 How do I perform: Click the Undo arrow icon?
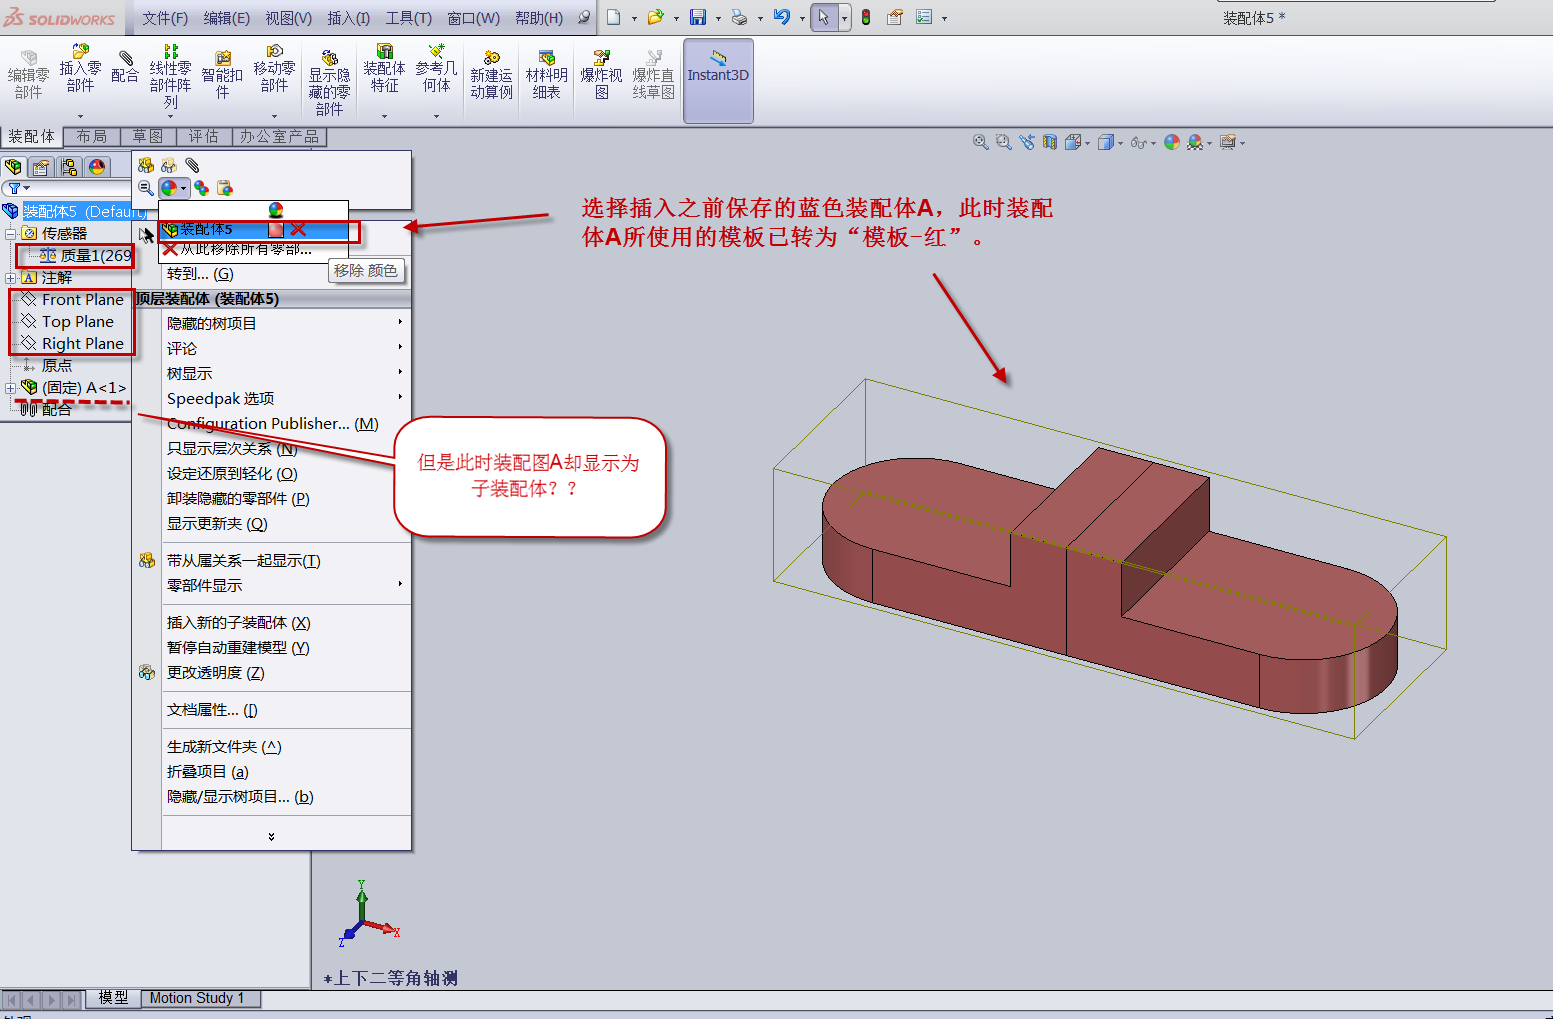click(x=782, y=17)
